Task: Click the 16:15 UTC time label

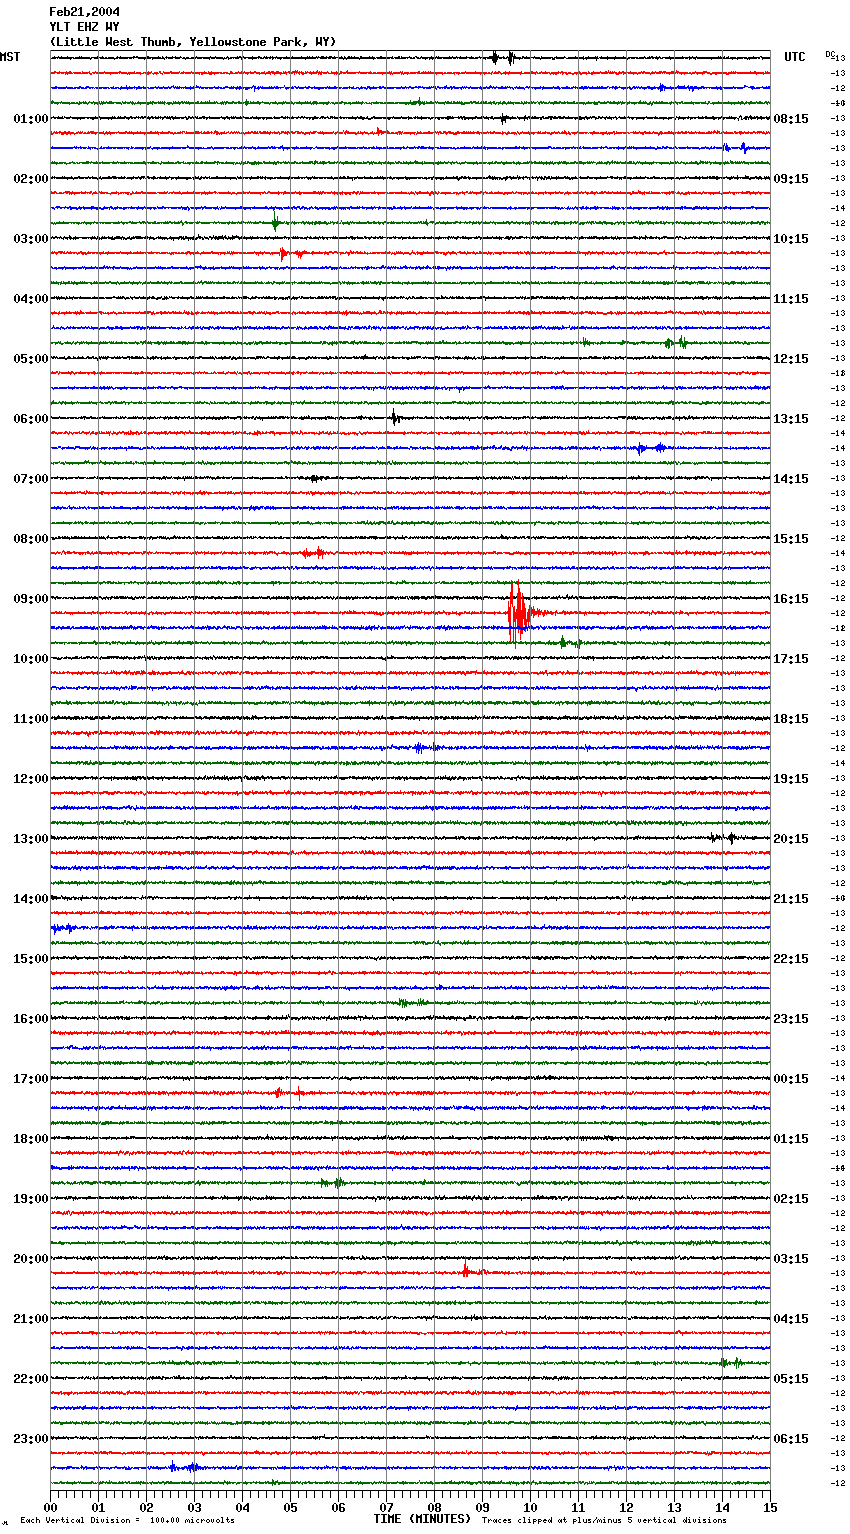Action: click(x=791, y=599)
